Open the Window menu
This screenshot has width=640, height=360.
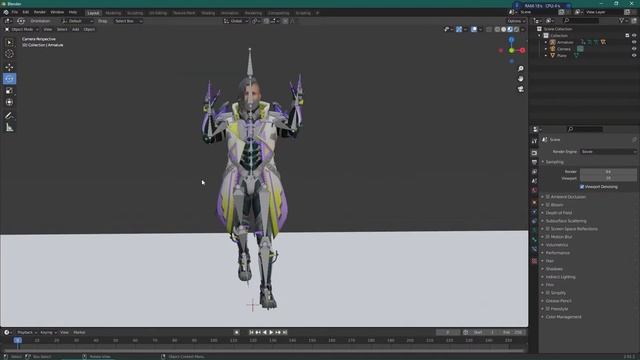[x=57, y=12]
